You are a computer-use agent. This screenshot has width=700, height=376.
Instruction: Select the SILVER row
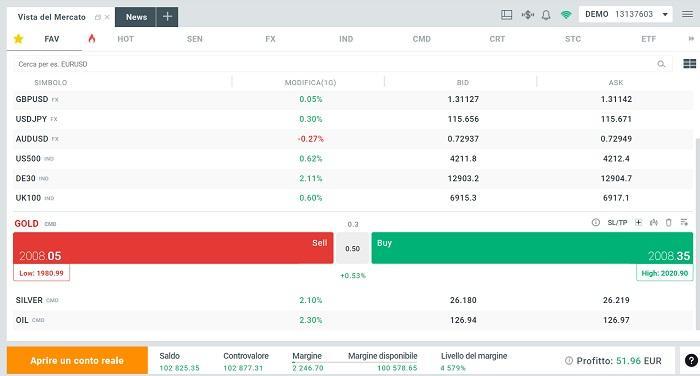[x=353, y=300]
